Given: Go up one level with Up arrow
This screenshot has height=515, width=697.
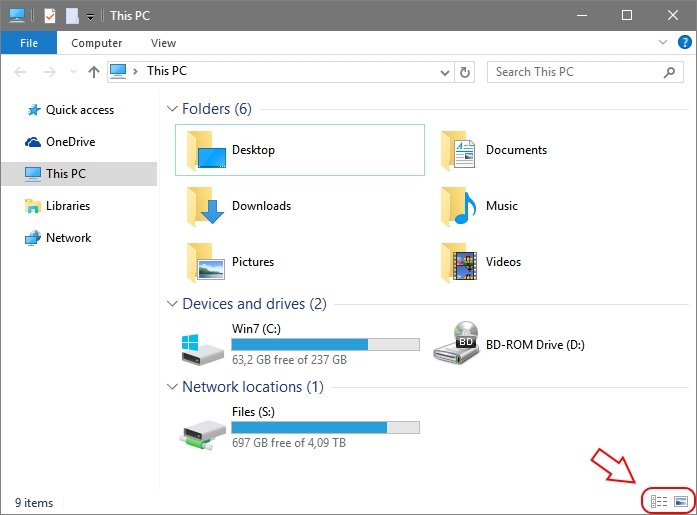Looking at the screenshot, I should 94,72.
